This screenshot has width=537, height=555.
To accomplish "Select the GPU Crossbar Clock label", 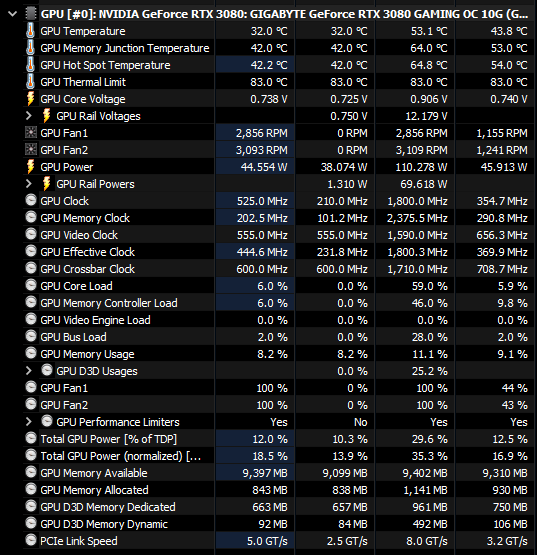I will [x=87, y=269].
